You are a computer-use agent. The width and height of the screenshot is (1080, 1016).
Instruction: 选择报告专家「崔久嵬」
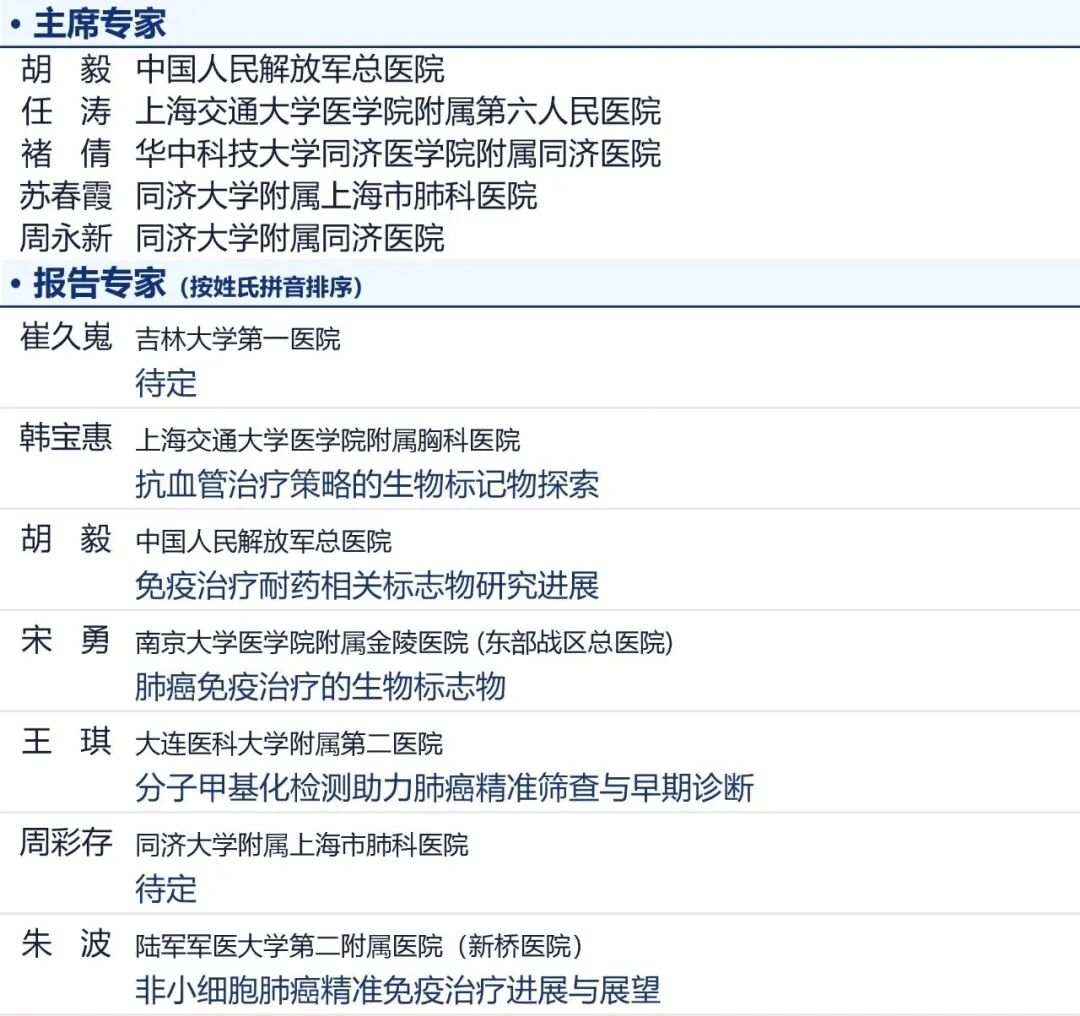(x=63, y=340)
